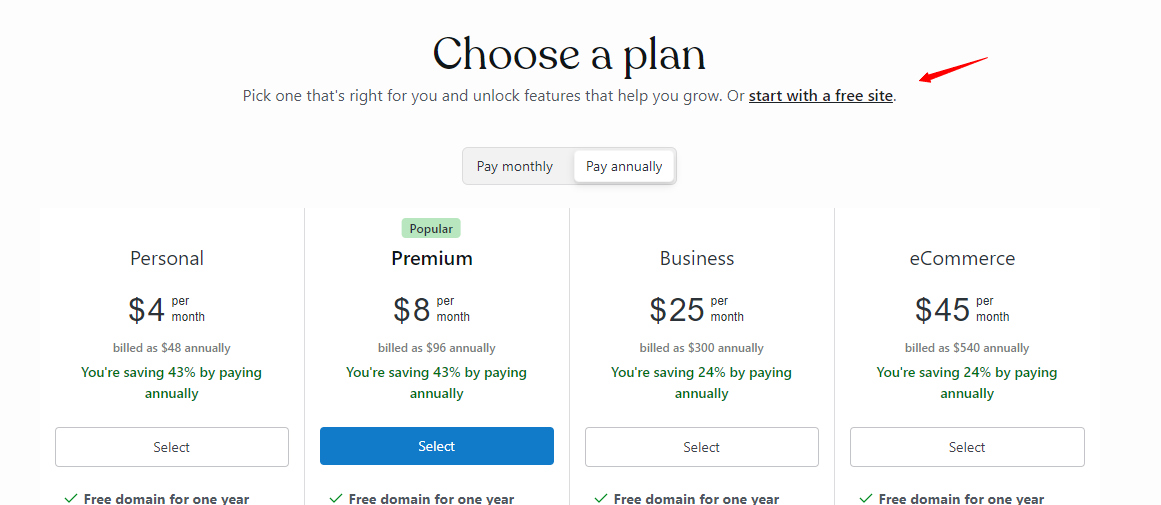
Task: Pick the eCommerce plan Select button
Action: point(967,447)
